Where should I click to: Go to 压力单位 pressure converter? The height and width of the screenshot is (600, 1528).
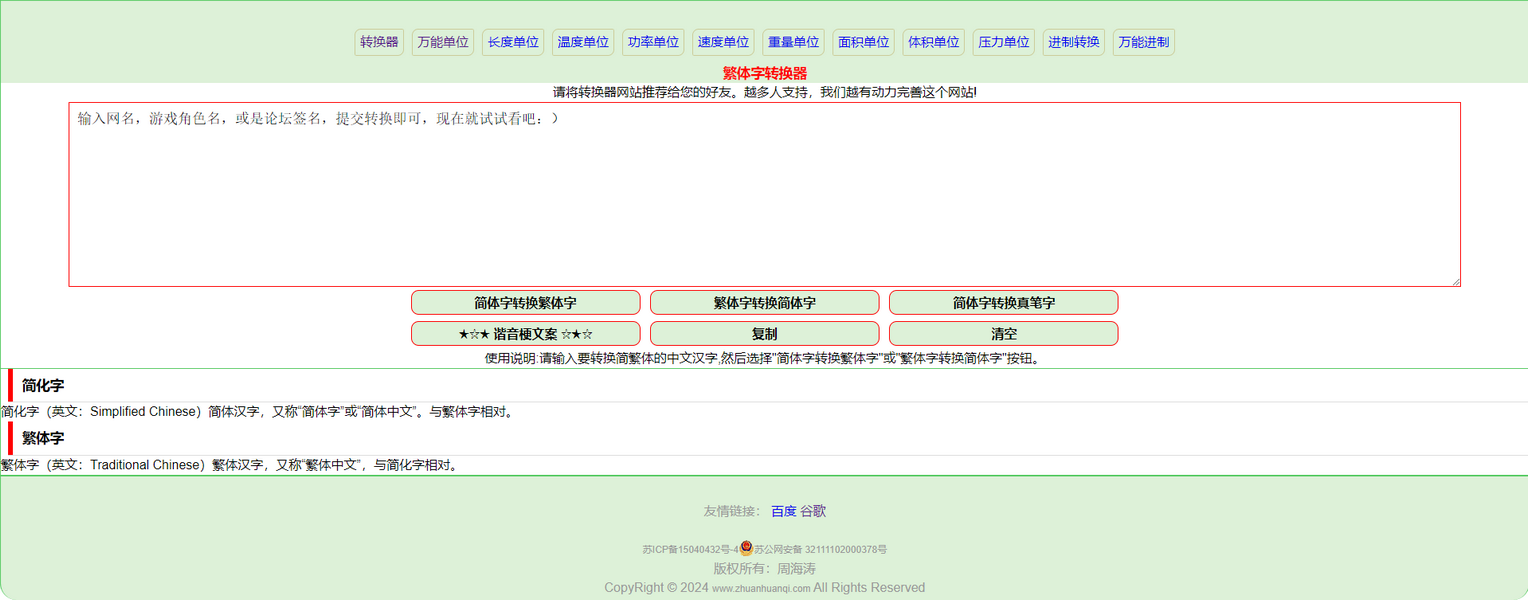pyautogui.click(x=1003, y=42)
